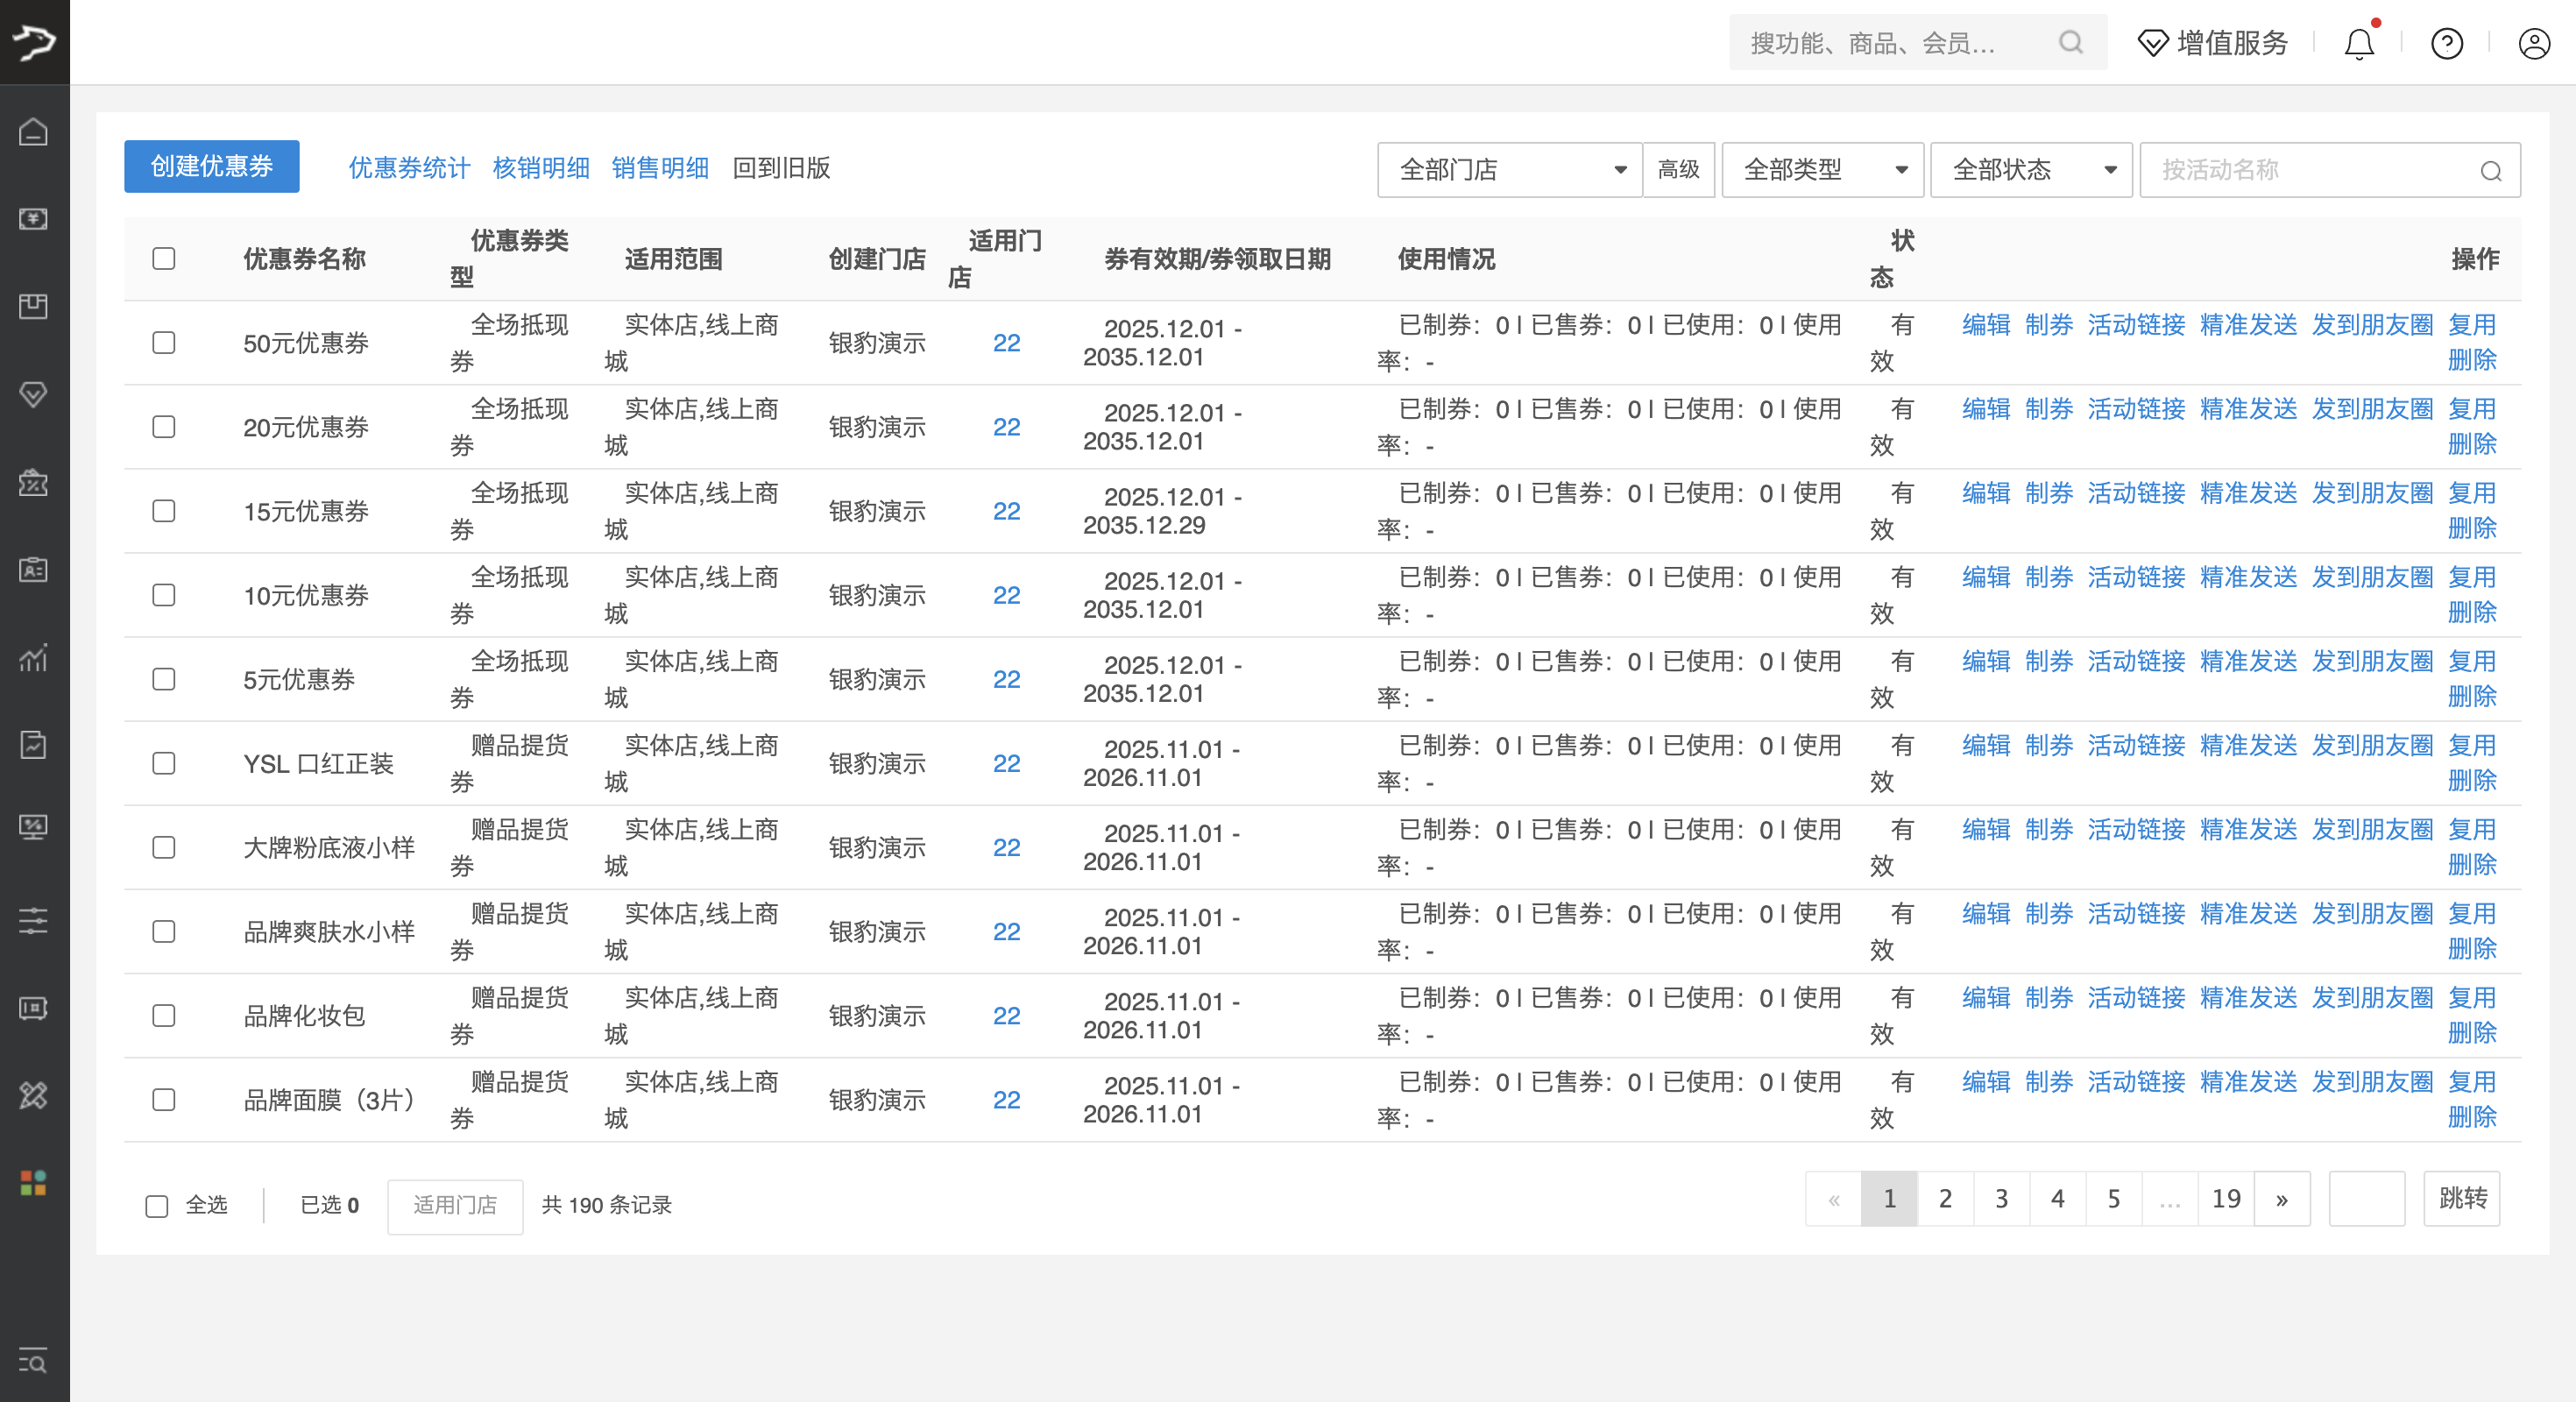Open the colorful apps grid icon

tap(34, 1183)
